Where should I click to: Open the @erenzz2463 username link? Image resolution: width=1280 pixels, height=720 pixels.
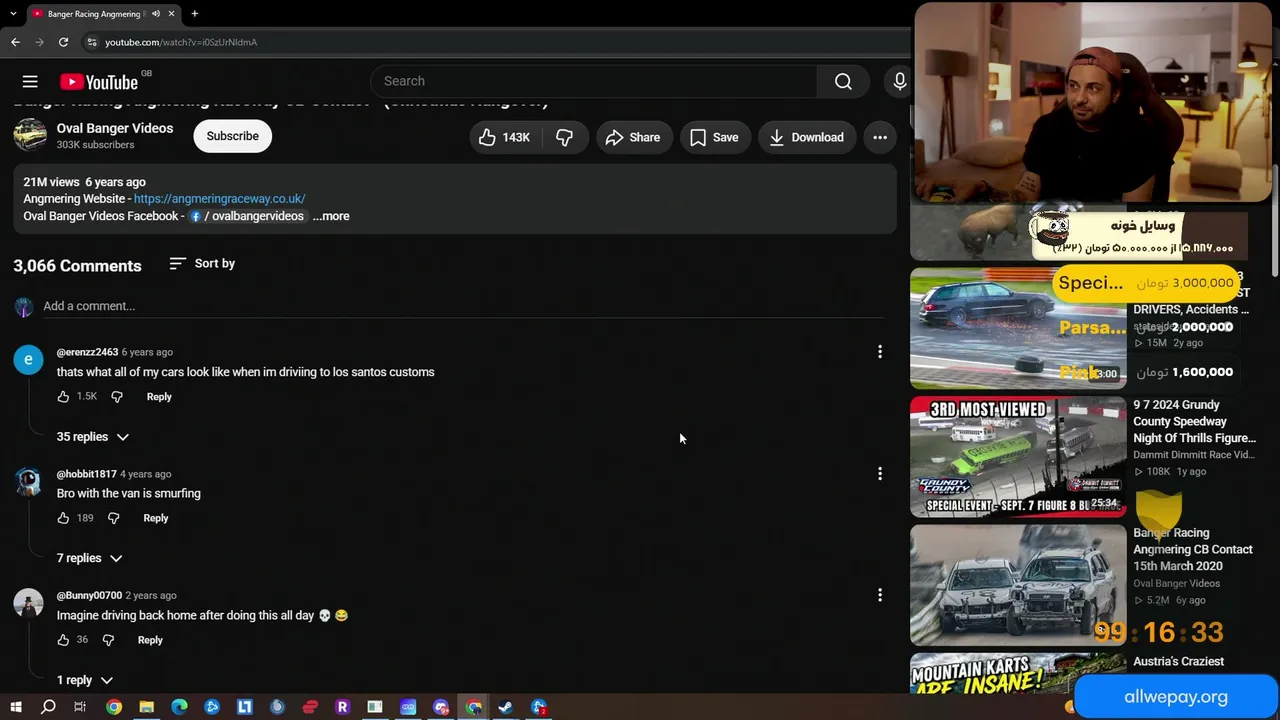pos(87,352)
